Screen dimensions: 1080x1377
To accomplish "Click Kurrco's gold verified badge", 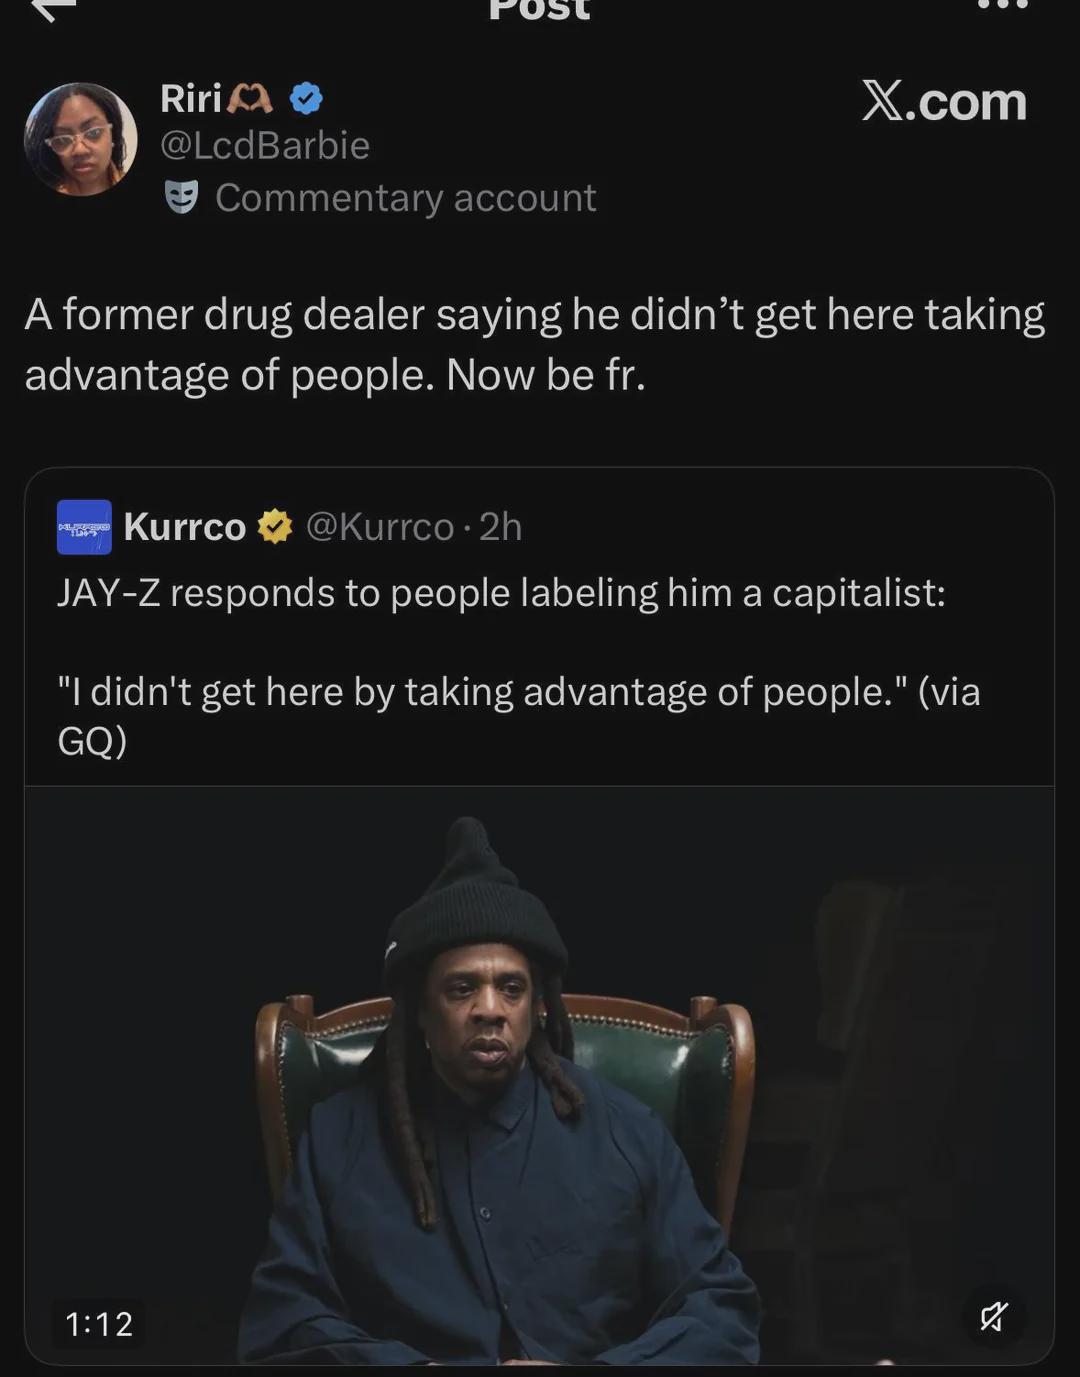I will 274,525.
